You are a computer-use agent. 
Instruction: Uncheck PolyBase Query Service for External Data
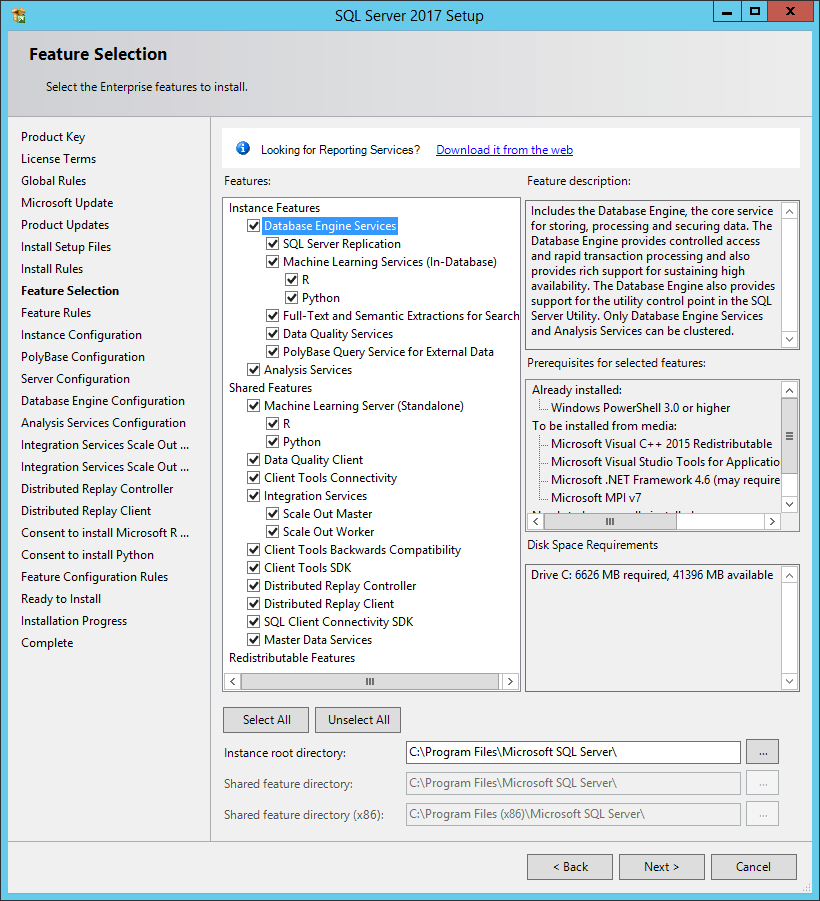click(x=272, y=352)
